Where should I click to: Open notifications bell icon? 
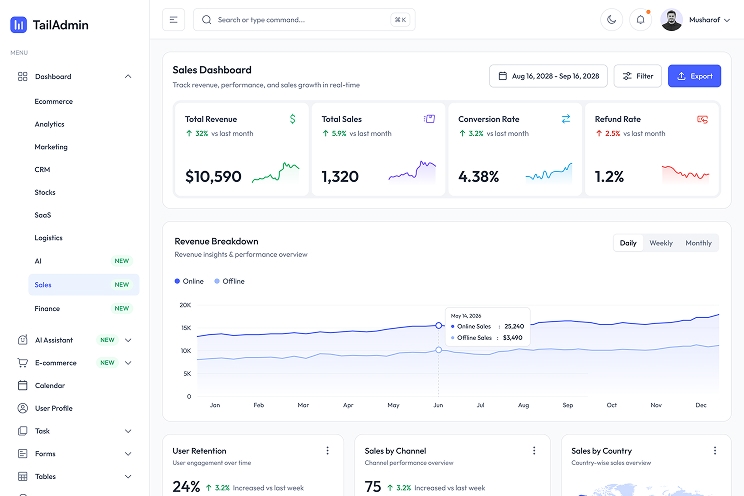(x=640, y=20)
